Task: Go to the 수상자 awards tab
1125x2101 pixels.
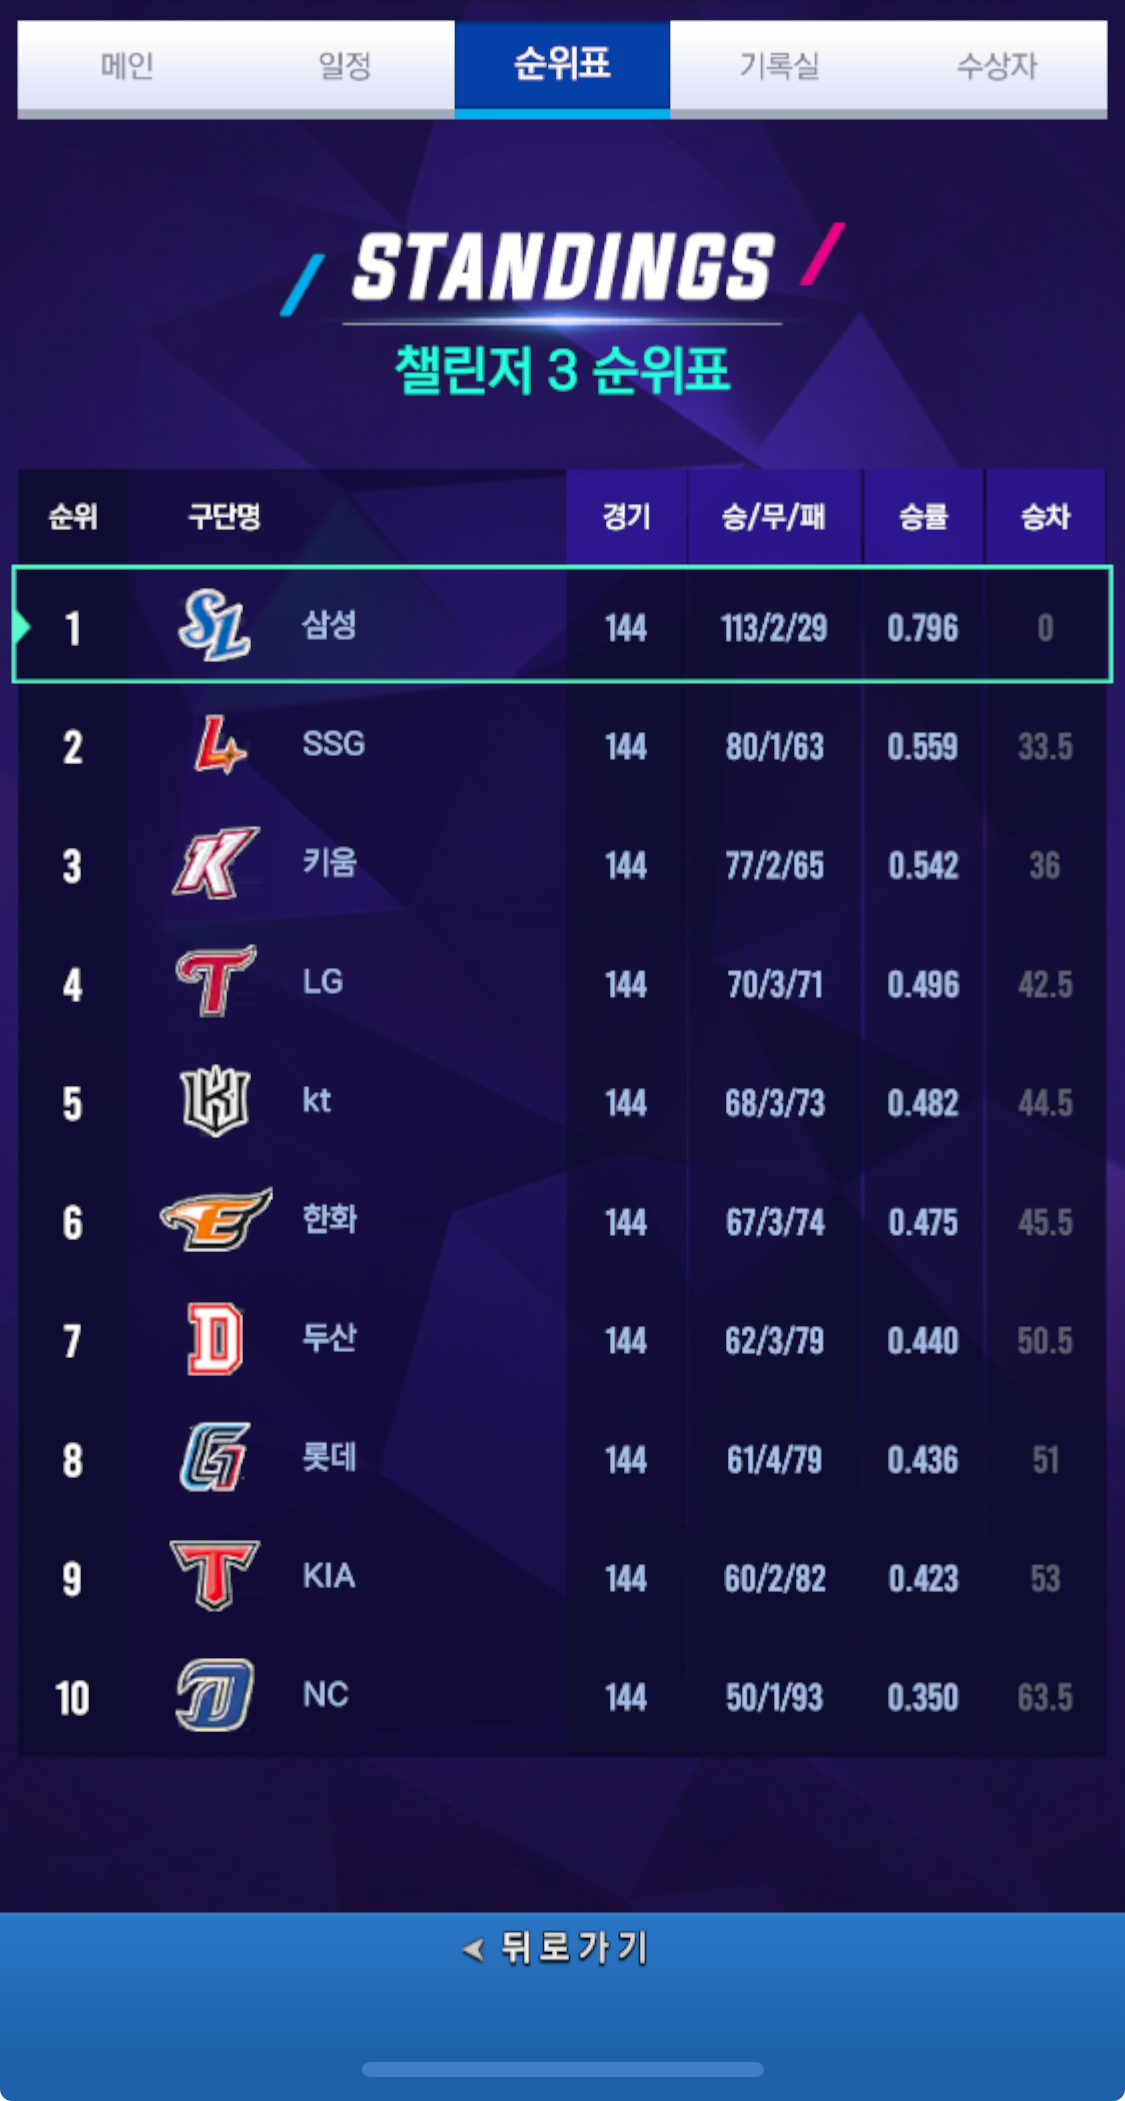Action: tap(997, 66)
